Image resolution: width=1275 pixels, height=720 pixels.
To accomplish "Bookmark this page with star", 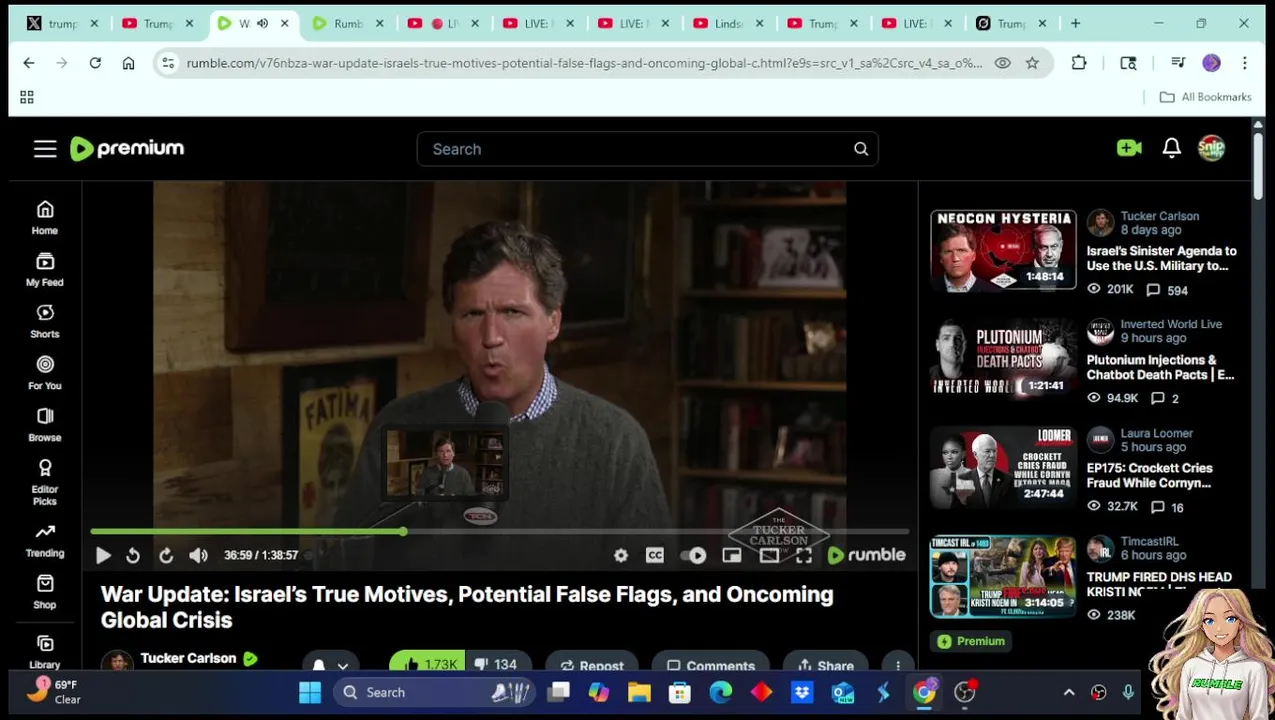I will pyautogui.click(x=1032, y=63).
